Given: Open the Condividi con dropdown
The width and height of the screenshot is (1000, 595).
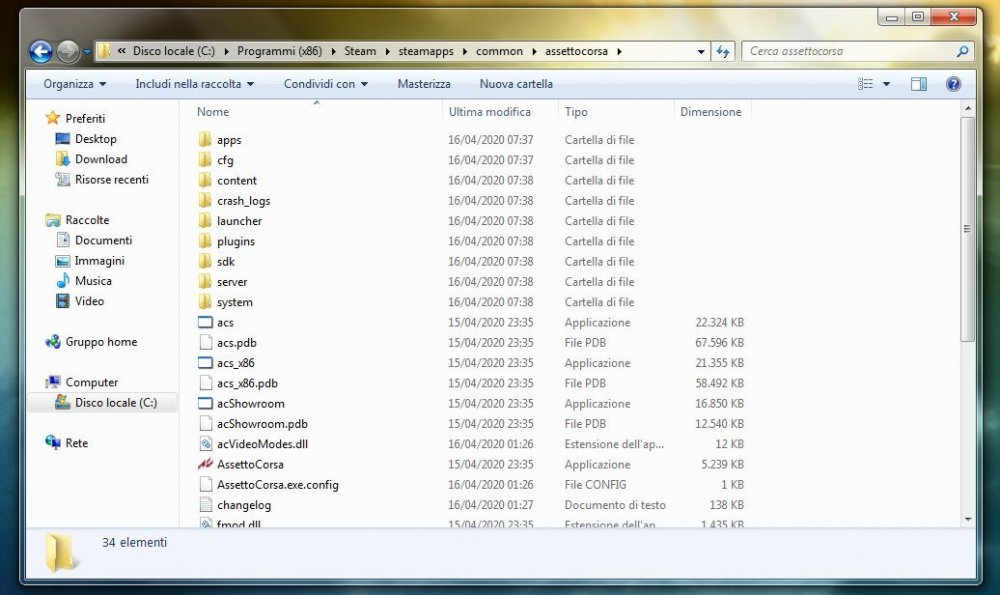Looking at the screenshot, I should click(x=326, y=84).
